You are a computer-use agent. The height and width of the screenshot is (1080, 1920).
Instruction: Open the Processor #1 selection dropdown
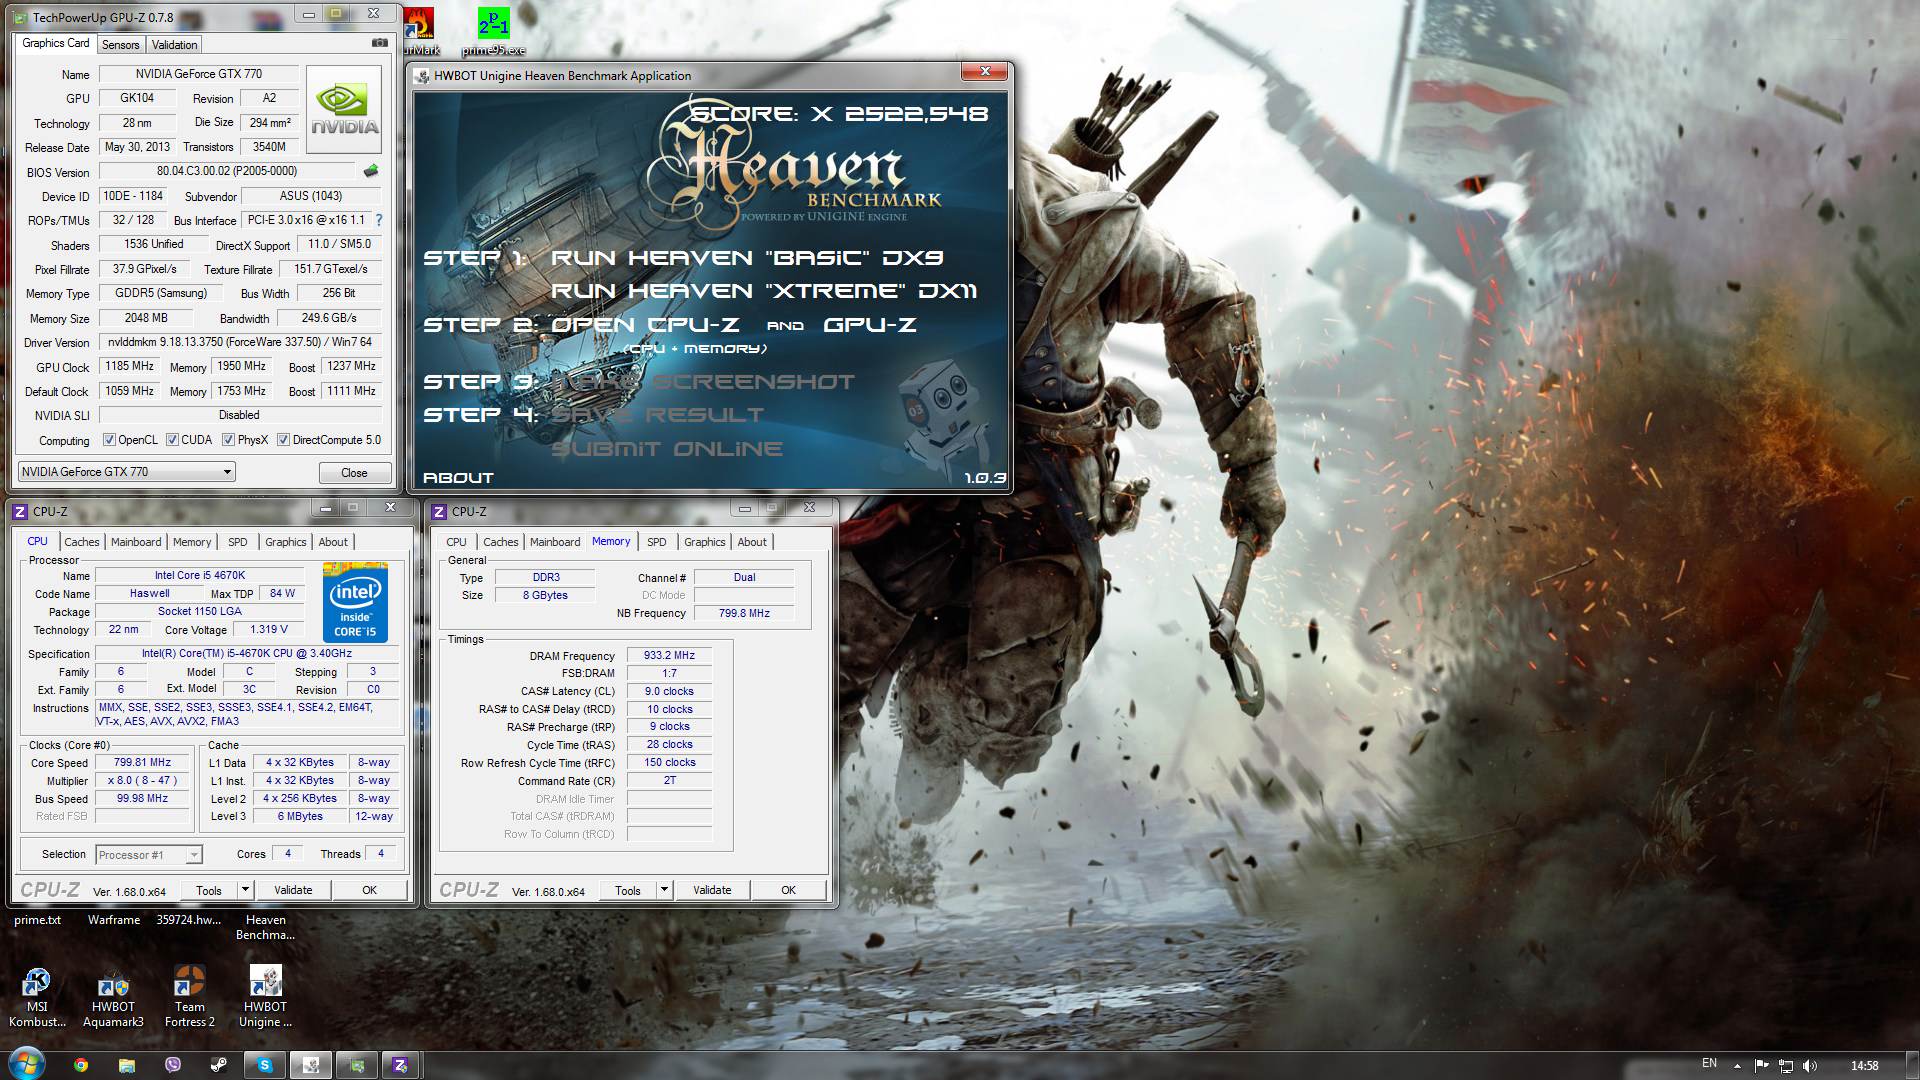click(x=149, y=855)
